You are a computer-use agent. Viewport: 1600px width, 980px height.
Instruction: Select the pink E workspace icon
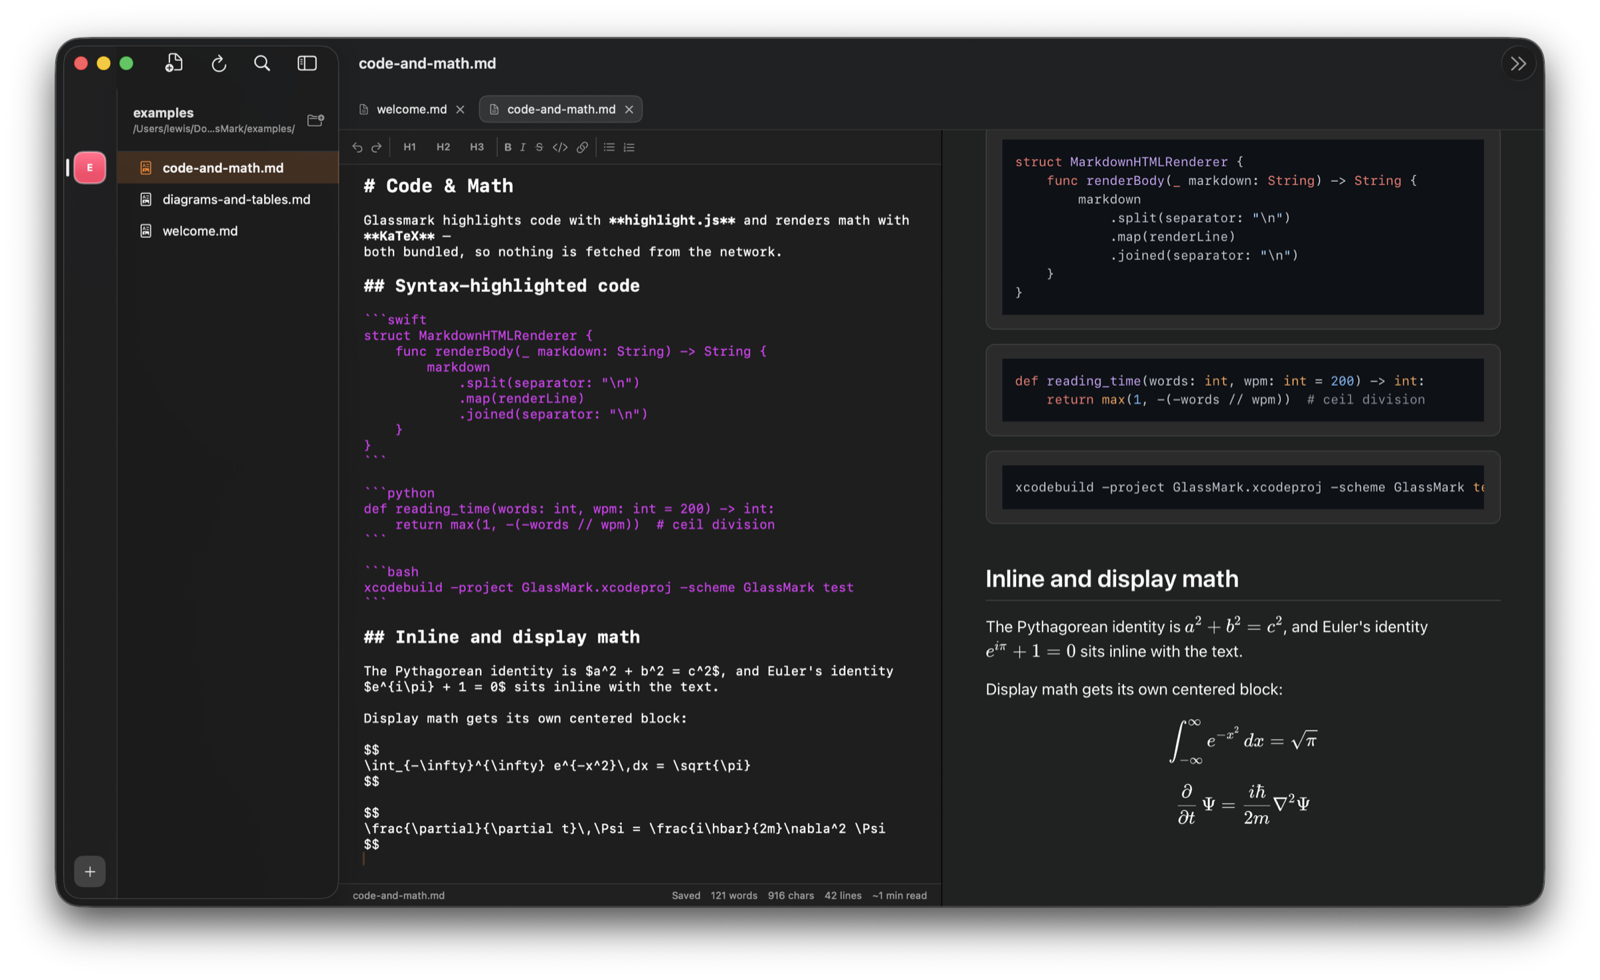click(x=90, y=168)
